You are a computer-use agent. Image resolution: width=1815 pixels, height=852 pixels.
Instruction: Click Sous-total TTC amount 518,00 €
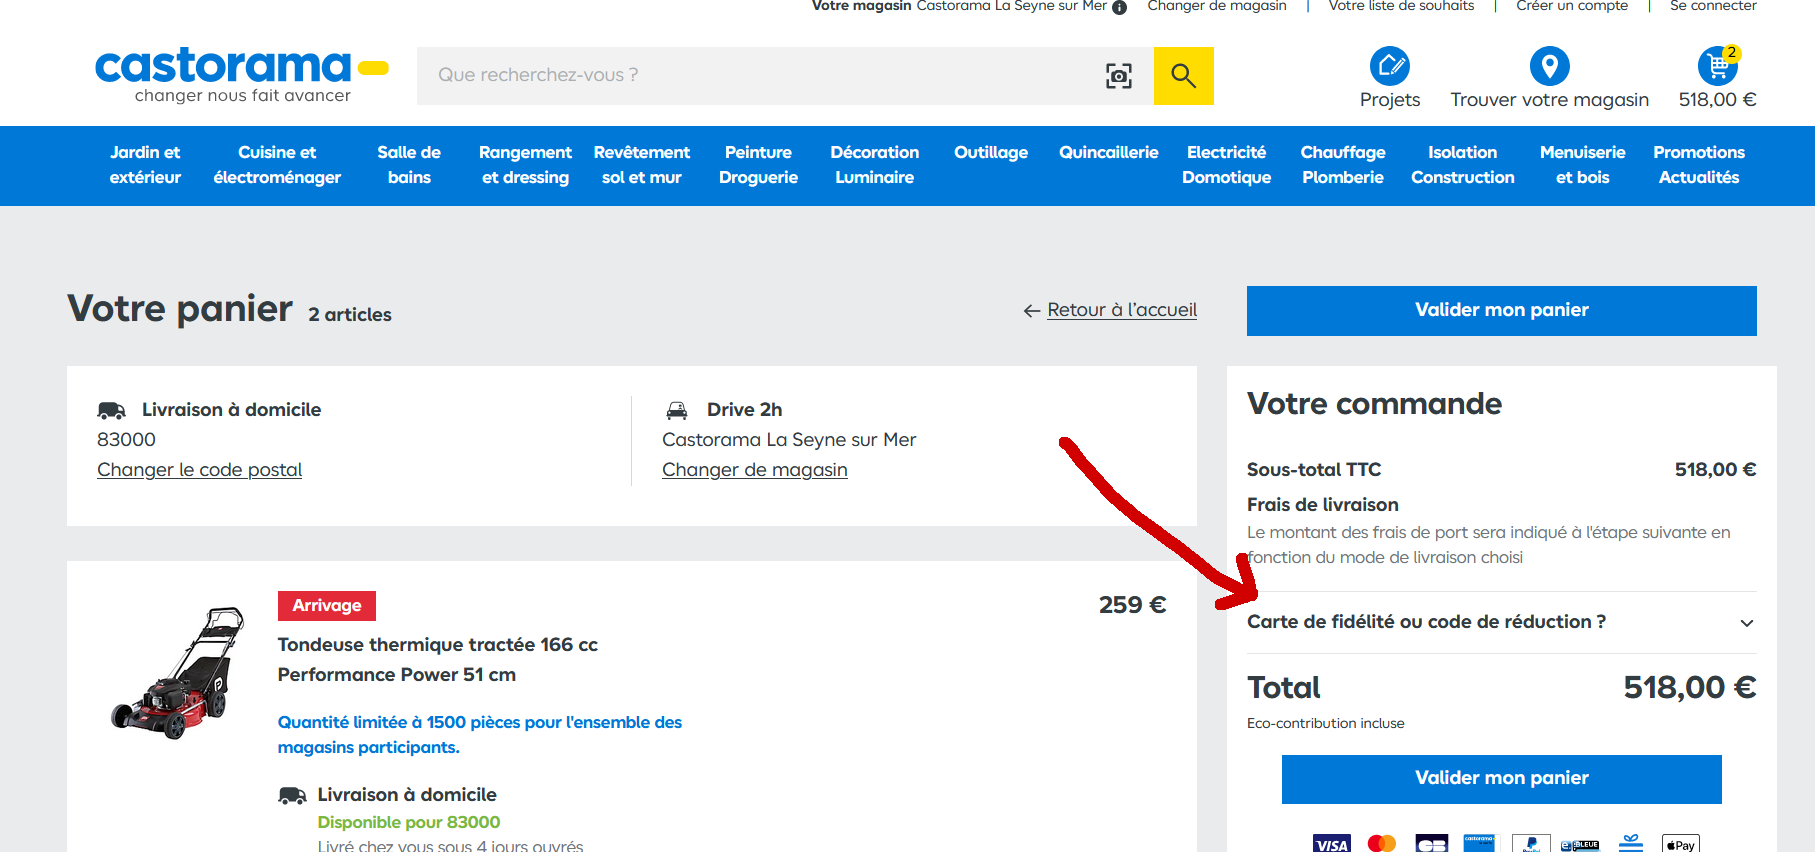pos(1715,470)
